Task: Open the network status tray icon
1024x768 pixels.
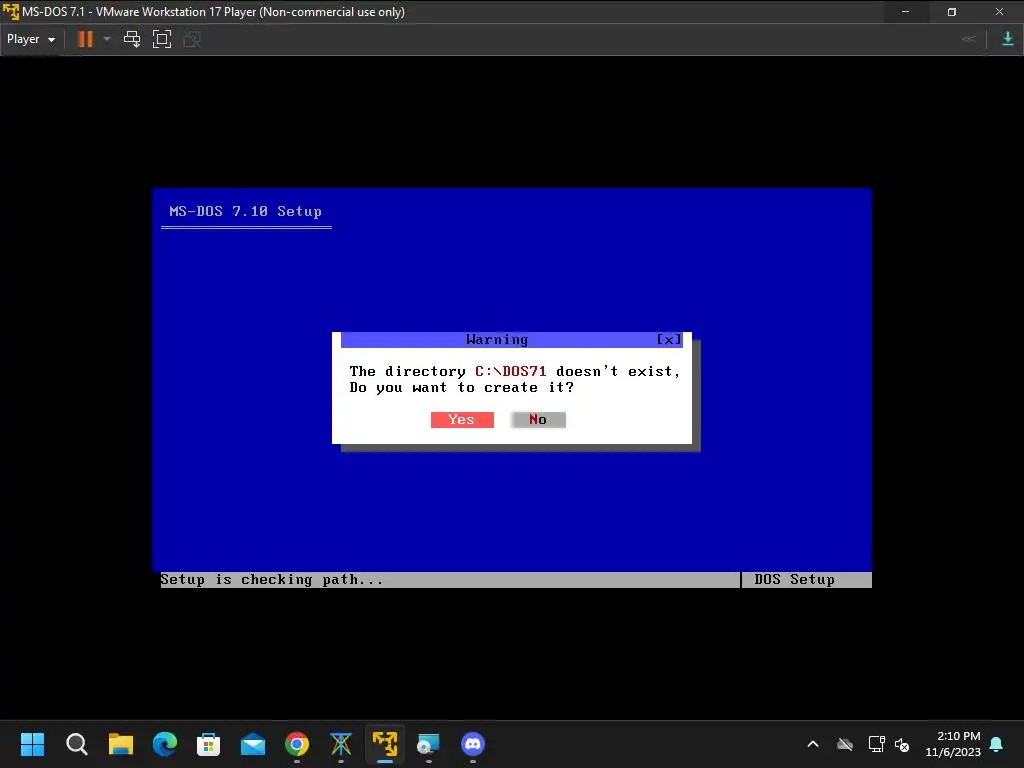Action: tap(876, 744)
